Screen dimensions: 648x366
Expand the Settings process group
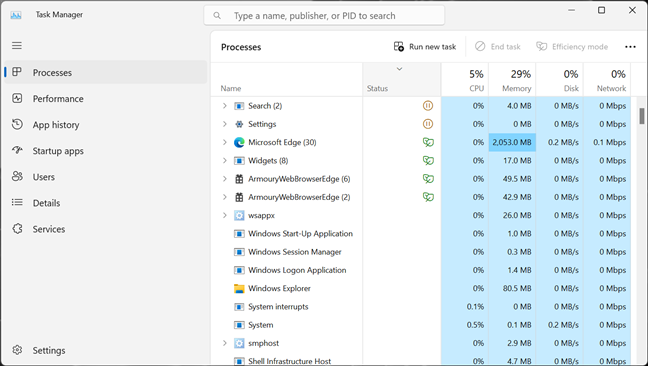point(224,124)
